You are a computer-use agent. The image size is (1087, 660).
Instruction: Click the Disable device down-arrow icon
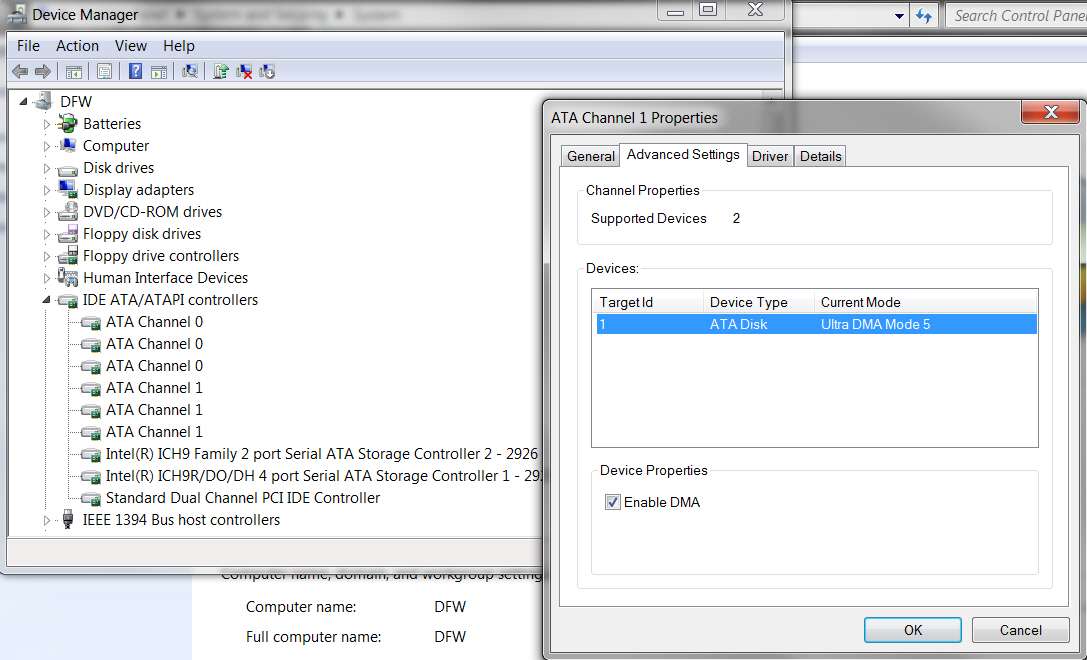coord(267,71)
